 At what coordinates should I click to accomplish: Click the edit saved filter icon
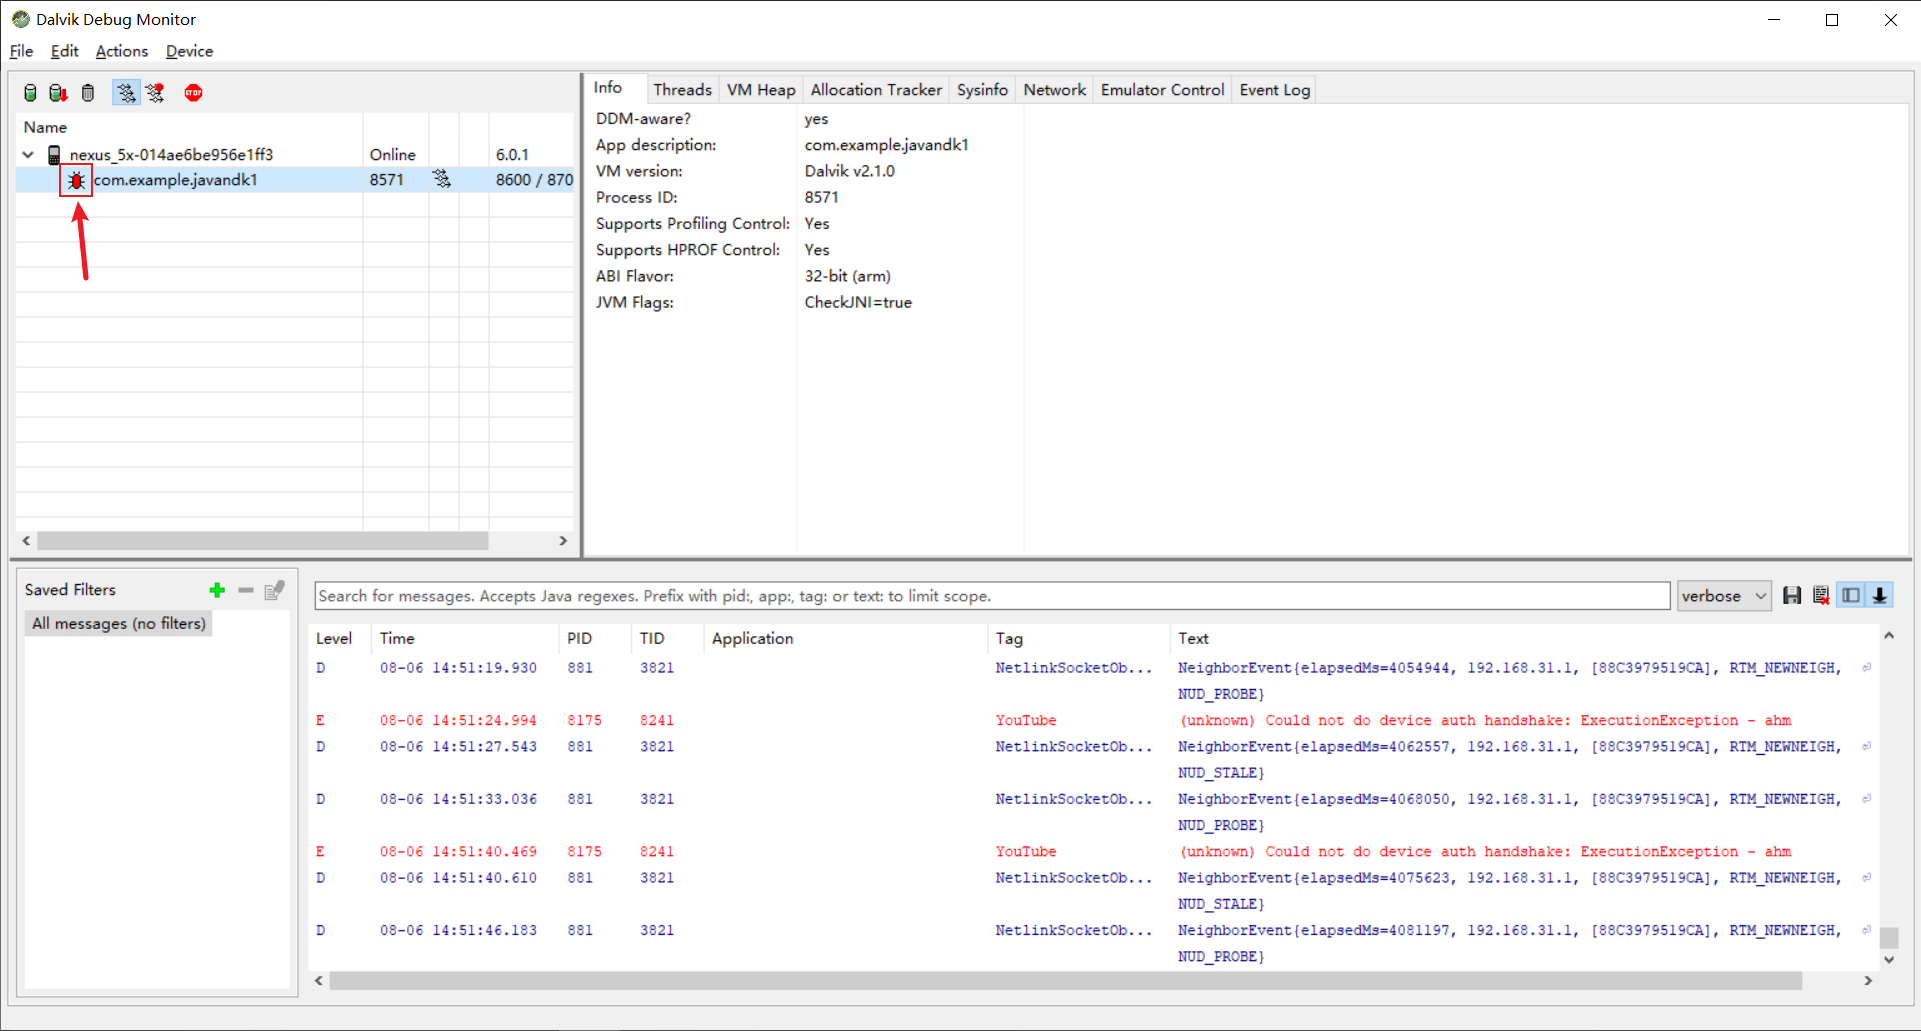(275, 590)
